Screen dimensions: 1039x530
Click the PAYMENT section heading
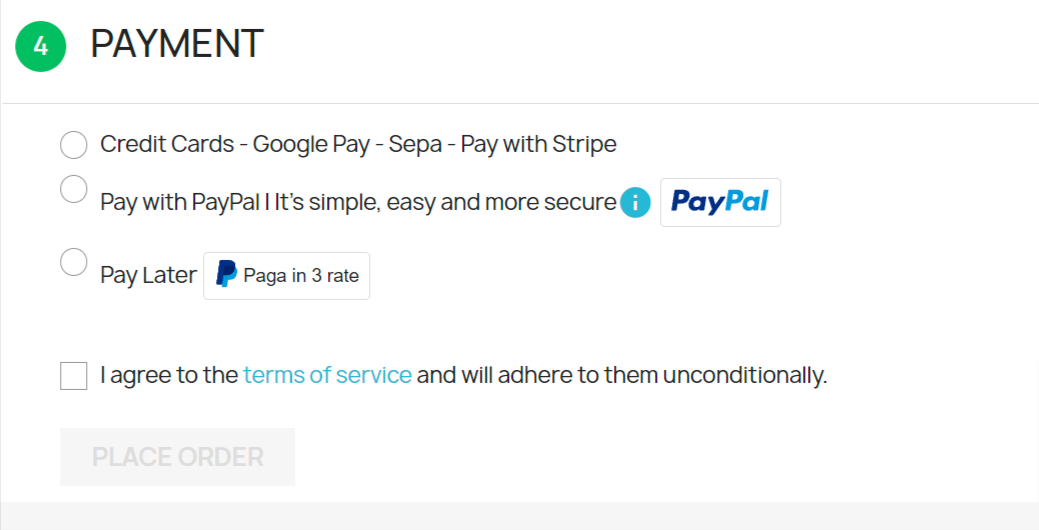(x=177, y=44)
